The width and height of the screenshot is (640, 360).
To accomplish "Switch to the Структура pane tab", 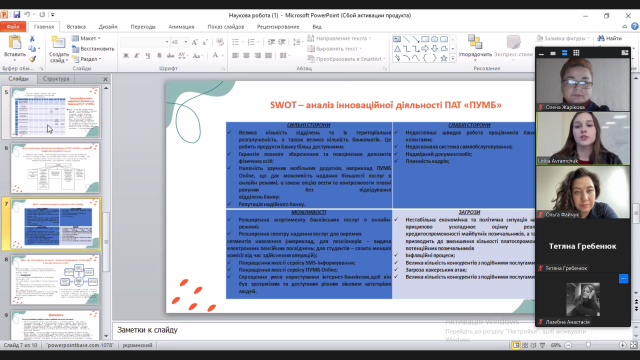I will coord(56,79).
